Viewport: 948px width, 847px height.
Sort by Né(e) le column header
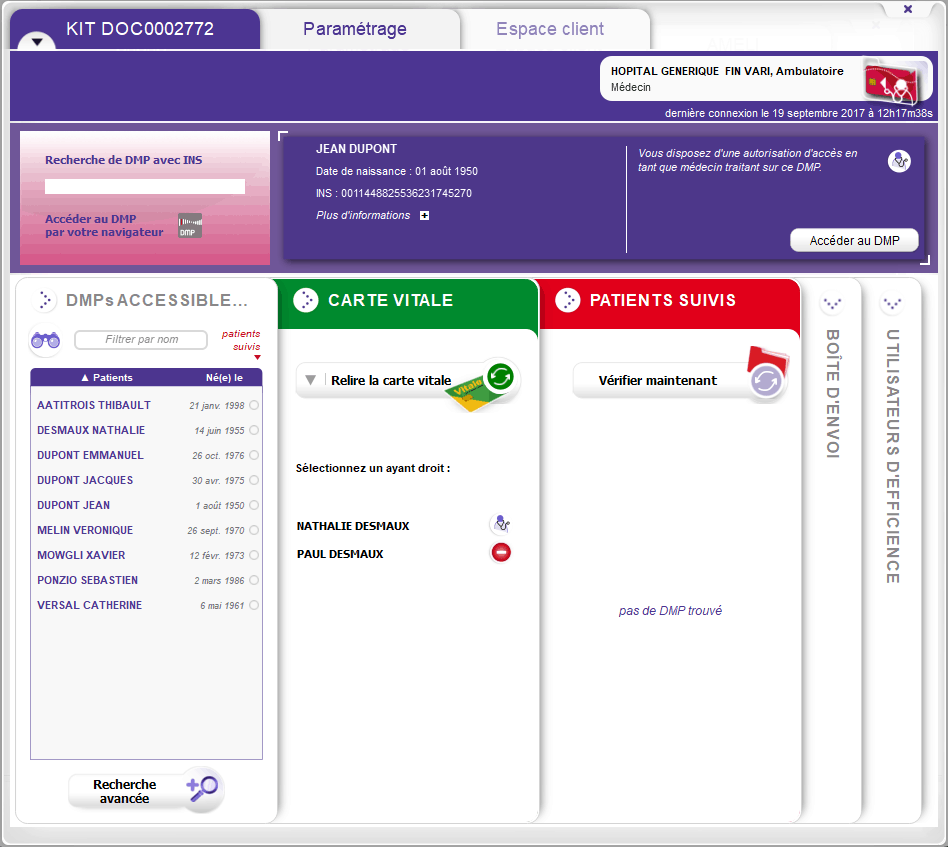click(x=224, y=377)
